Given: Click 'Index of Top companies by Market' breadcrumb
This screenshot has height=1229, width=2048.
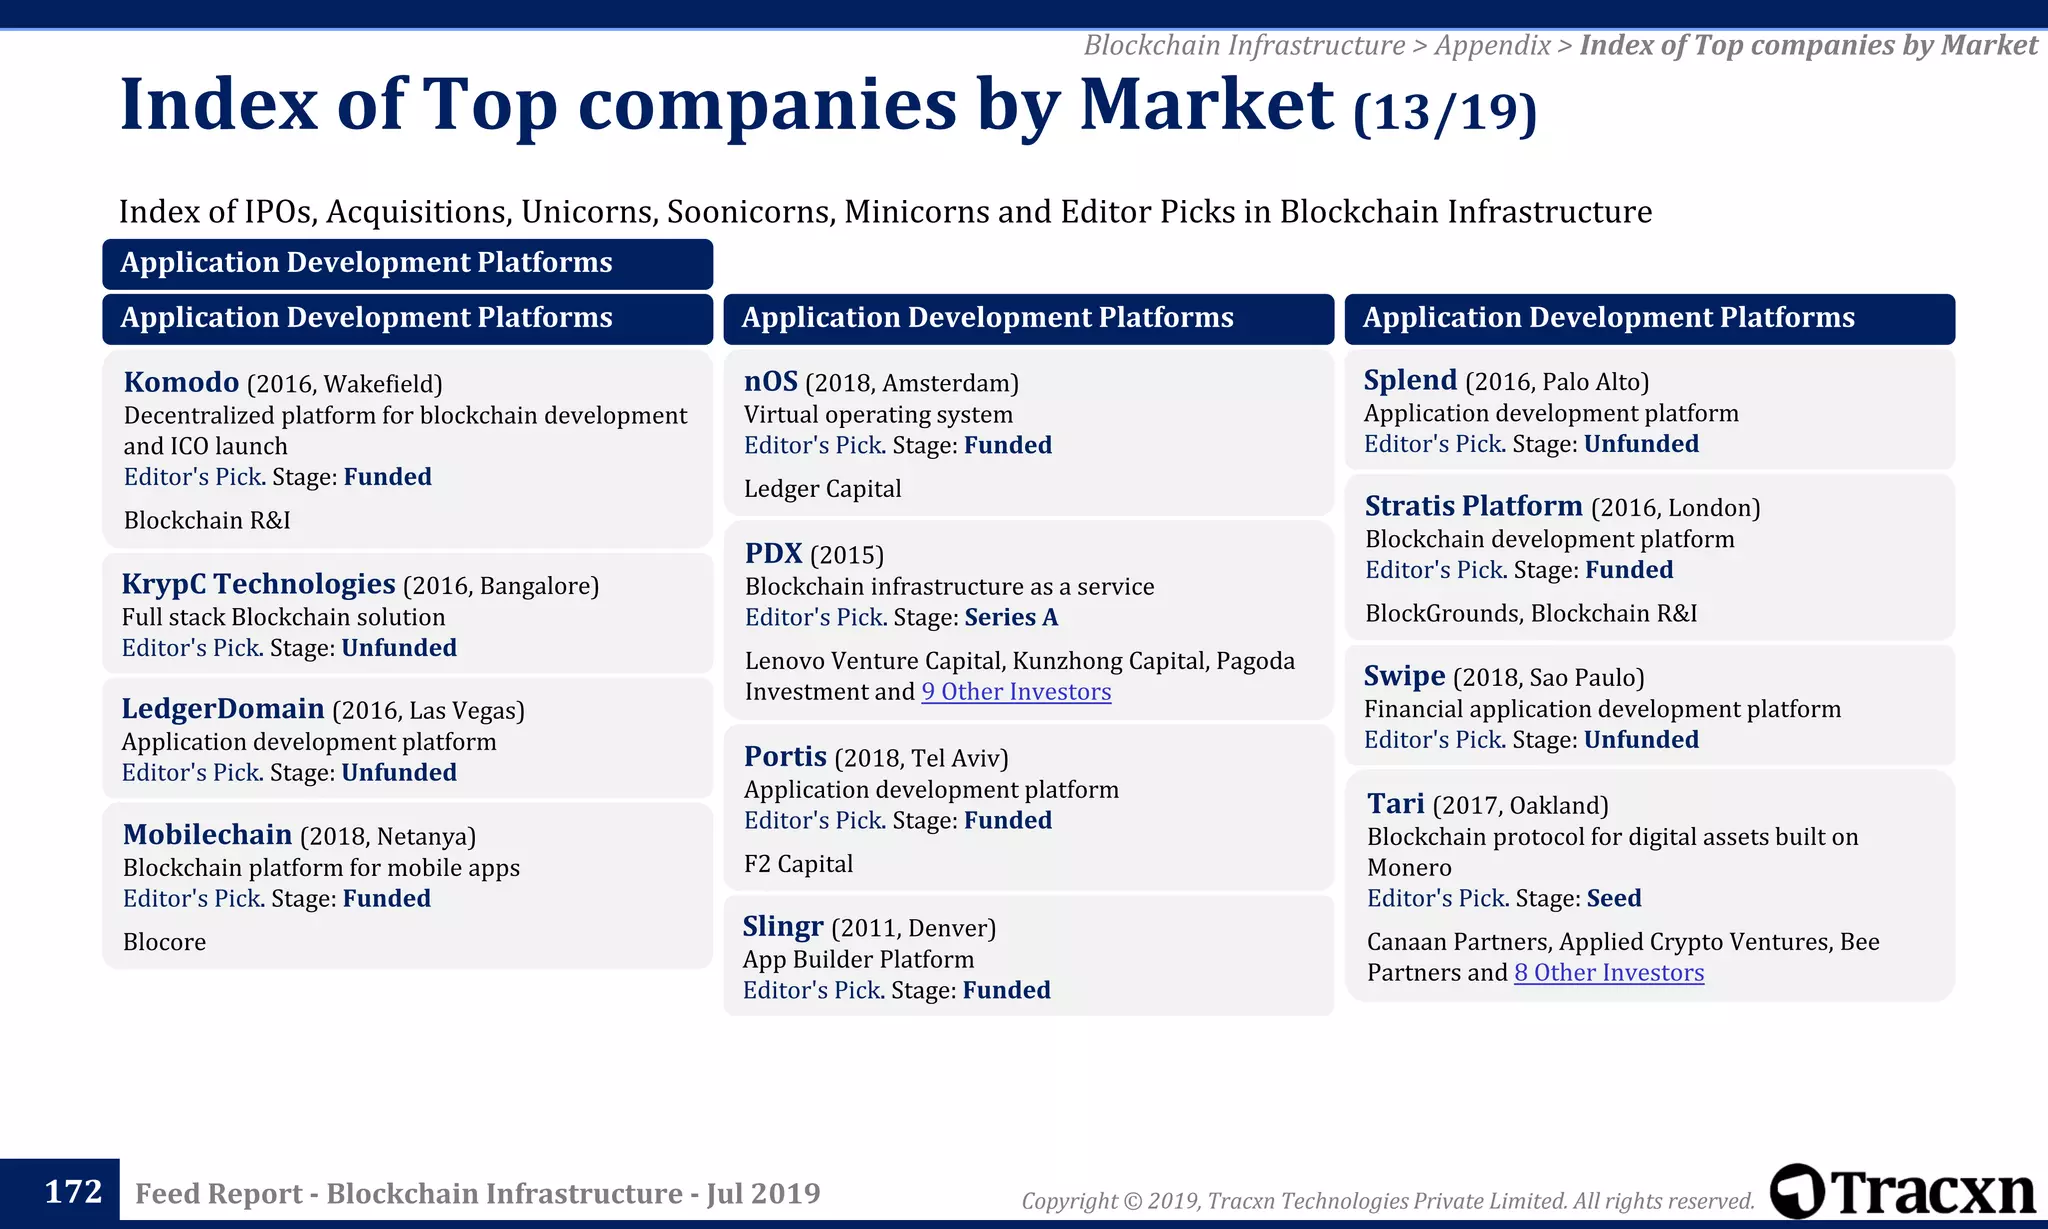Looking at the screenshot, I should 1808,45.
